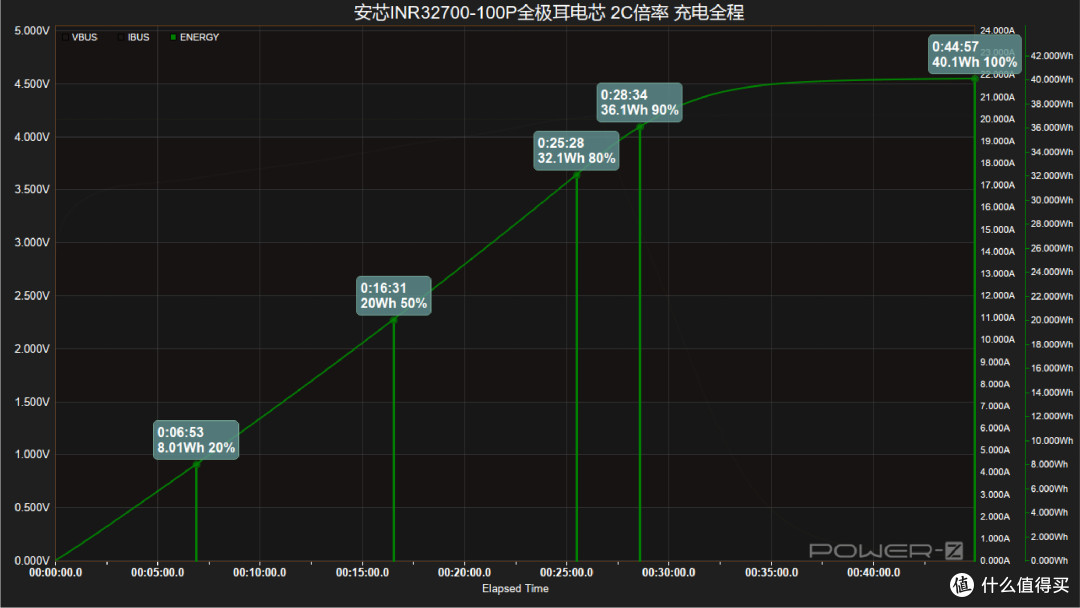The height and width of the screenshot is (608, 1080).
Task: Click the 00:40:00.0 time axis tick
Action: (x=873, y=573)
